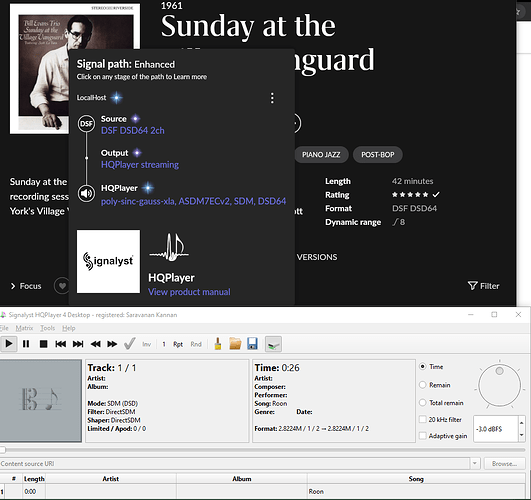This screenshot has width=531, height=500.
Task: Open the Tools menu
Action: tap(48, 328)
